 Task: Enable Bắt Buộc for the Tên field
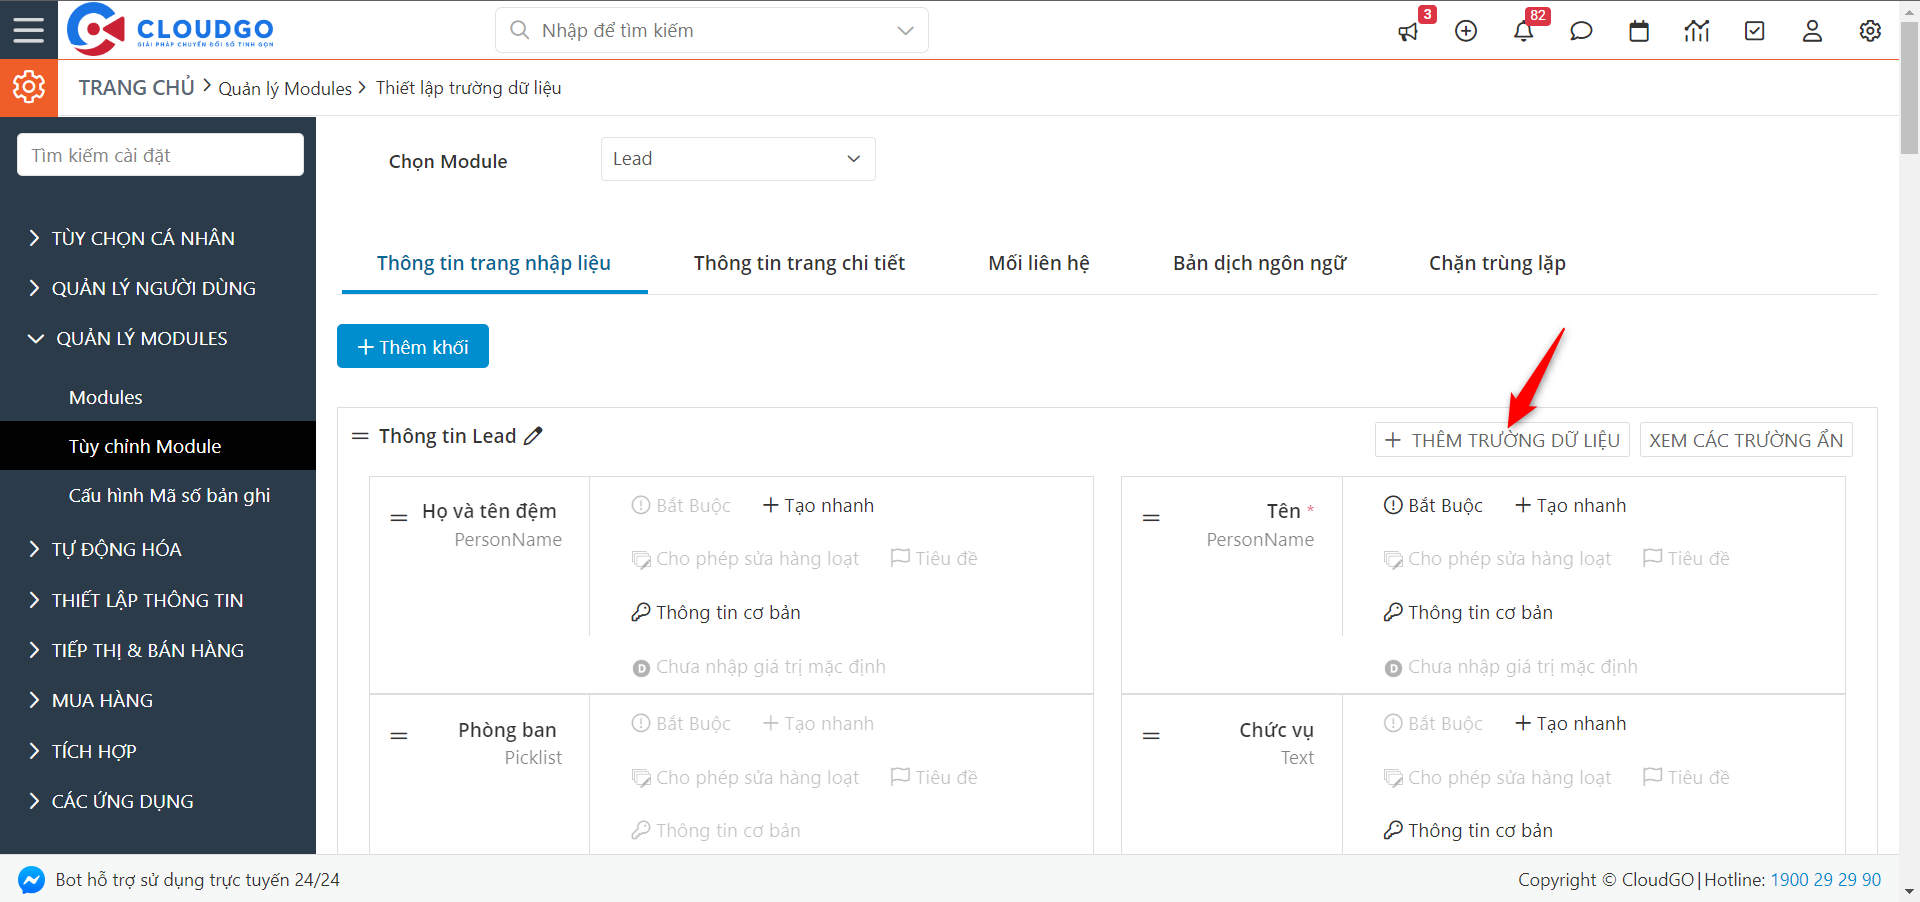coord(1434,505)
